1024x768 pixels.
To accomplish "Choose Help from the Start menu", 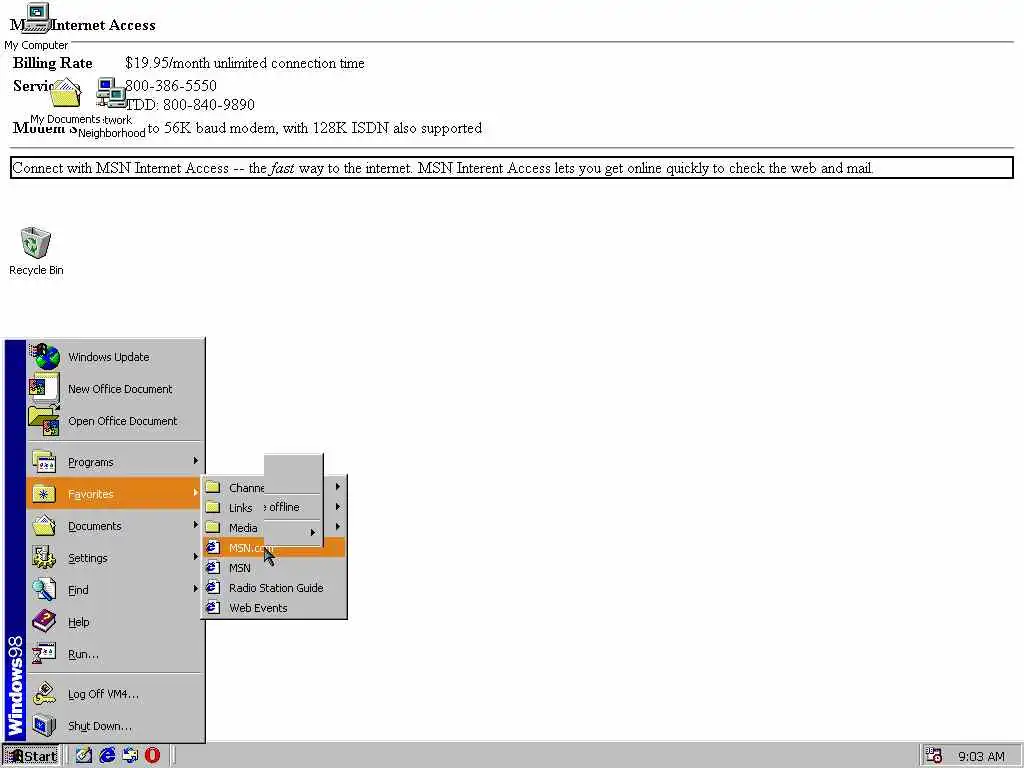I will coord(116,622).
